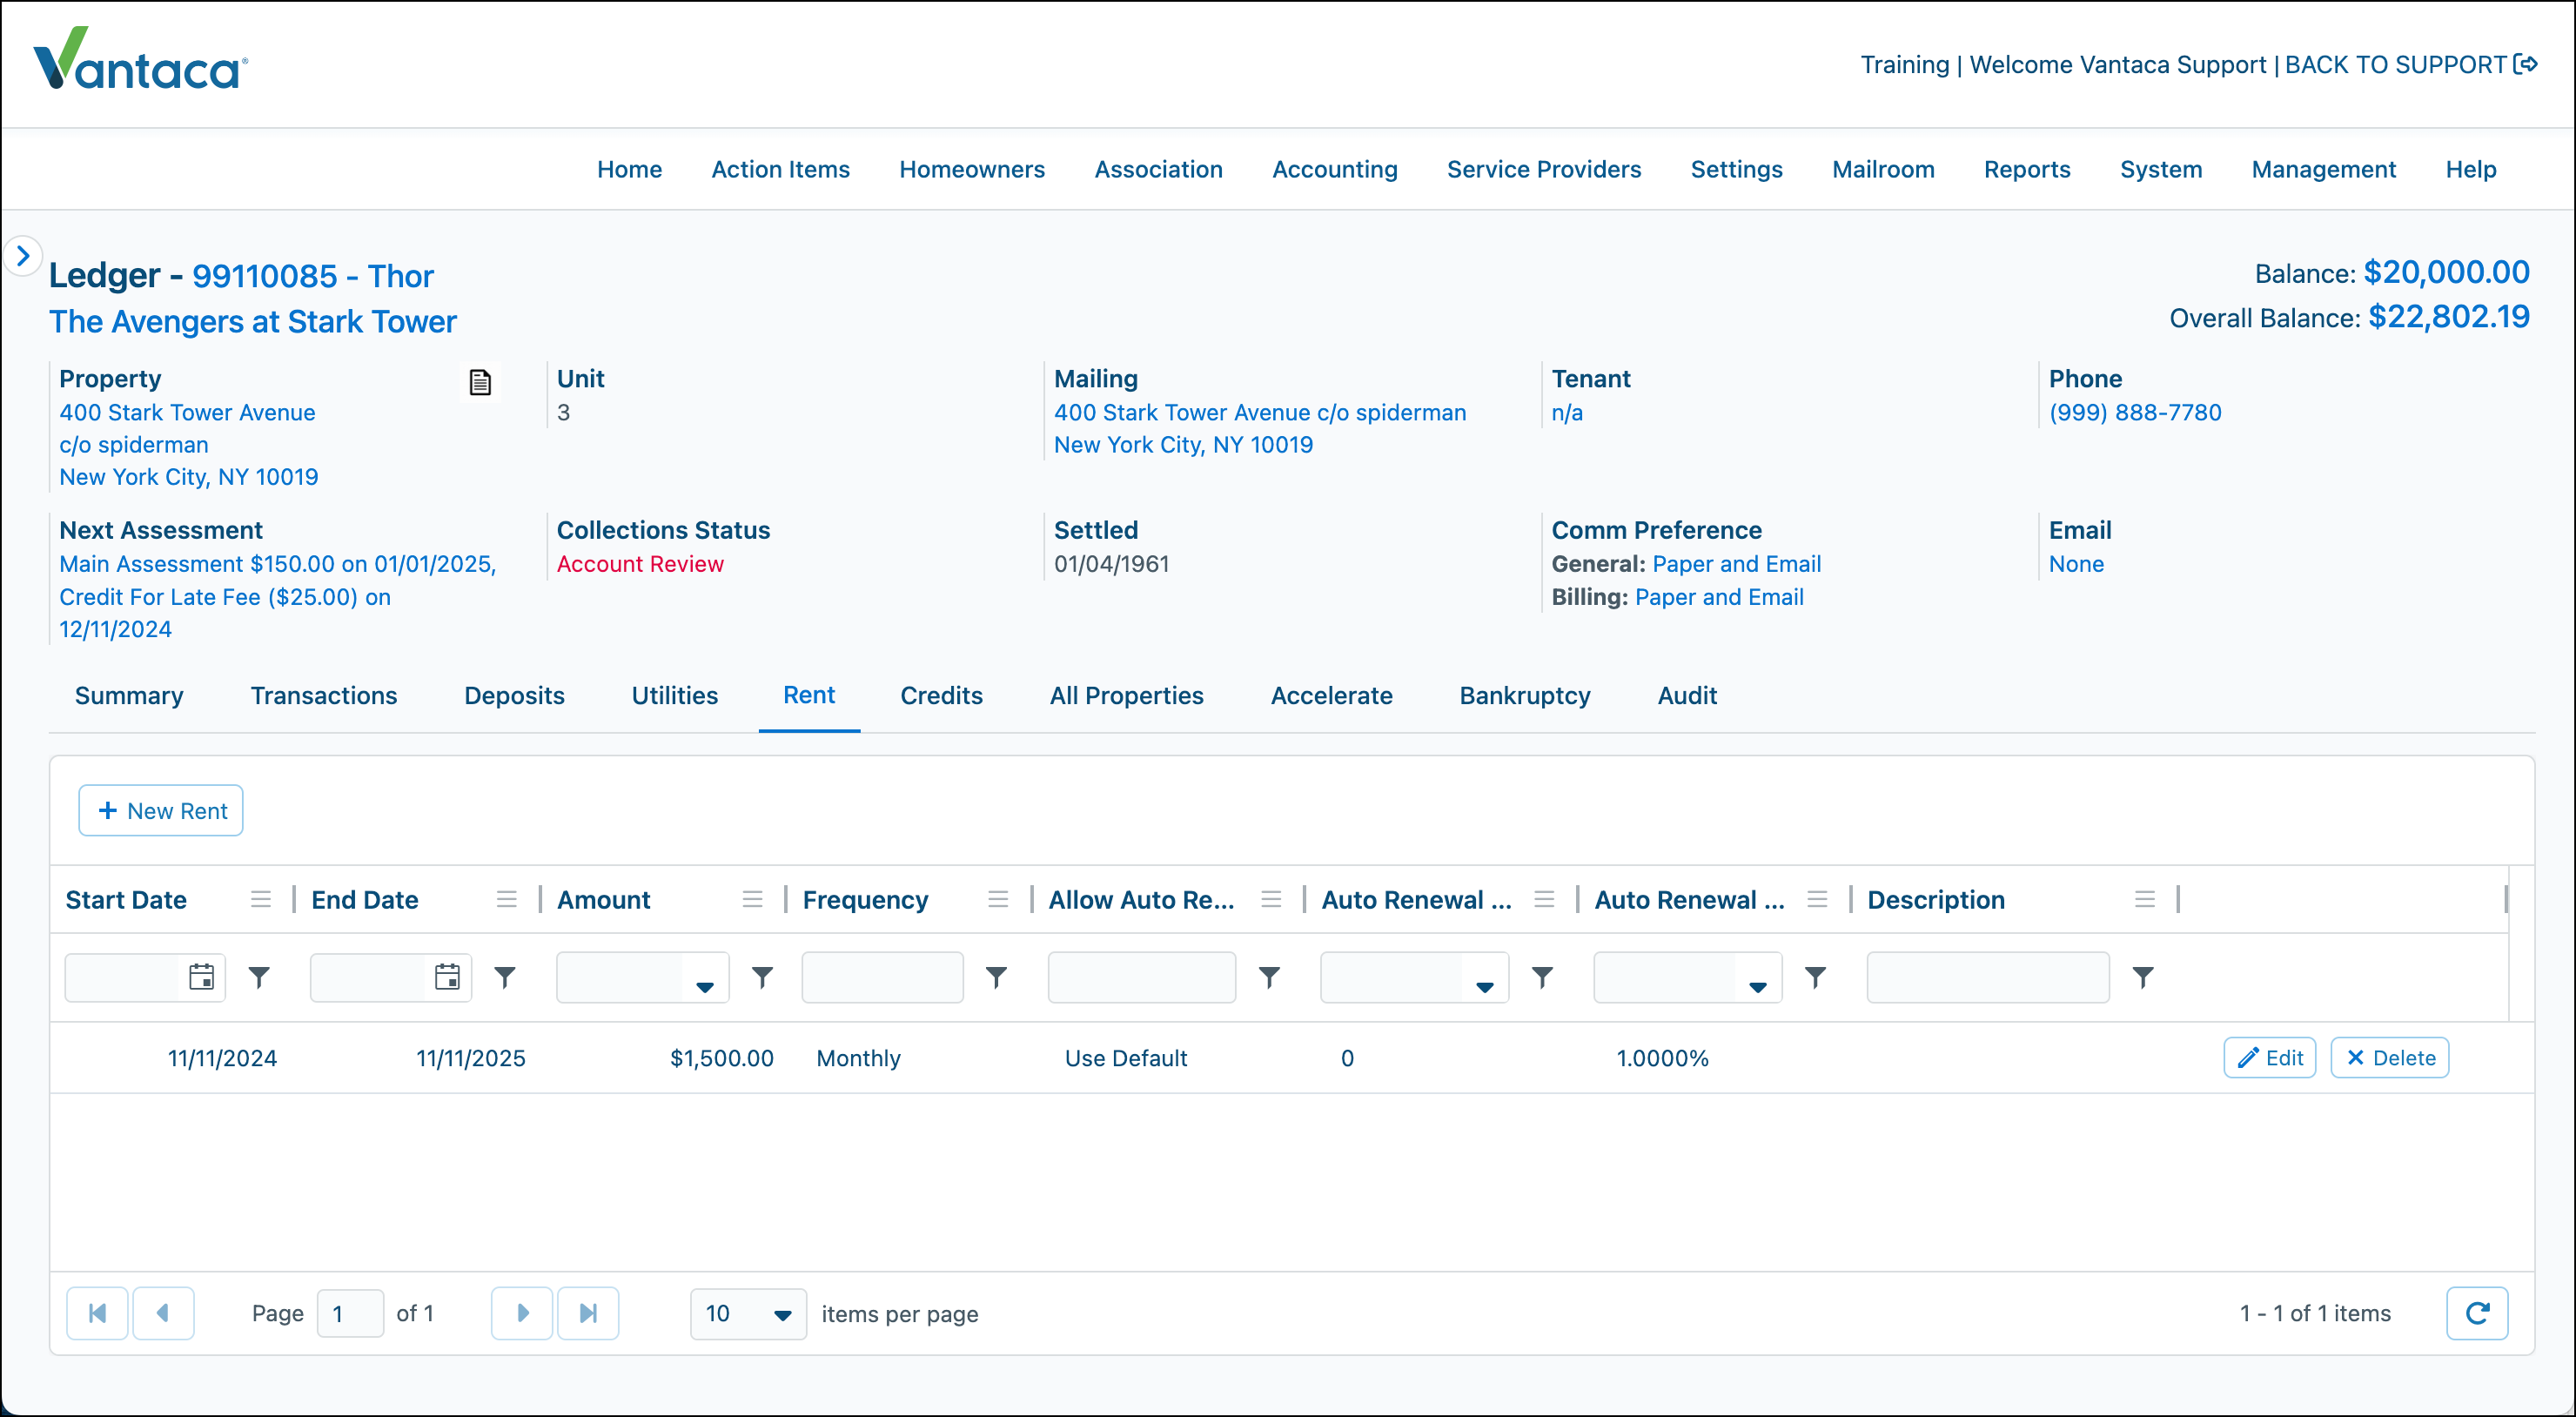Image resolution: width=2576 pixels, height=1417 pixels.
Task: Switch to the All Properties tab
Action: tap(1127, 695)
